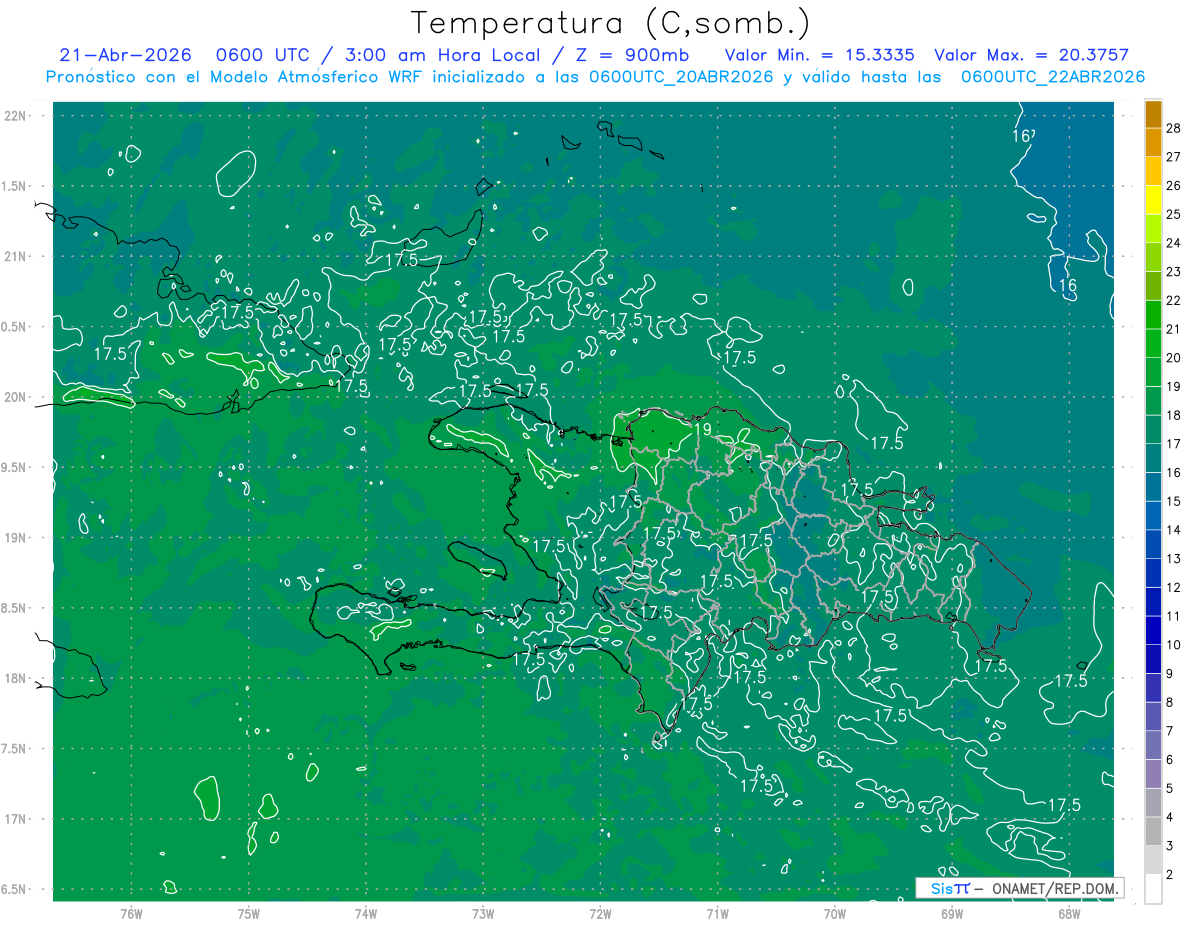Click the Temperatura (C,somb.) title

611,22
